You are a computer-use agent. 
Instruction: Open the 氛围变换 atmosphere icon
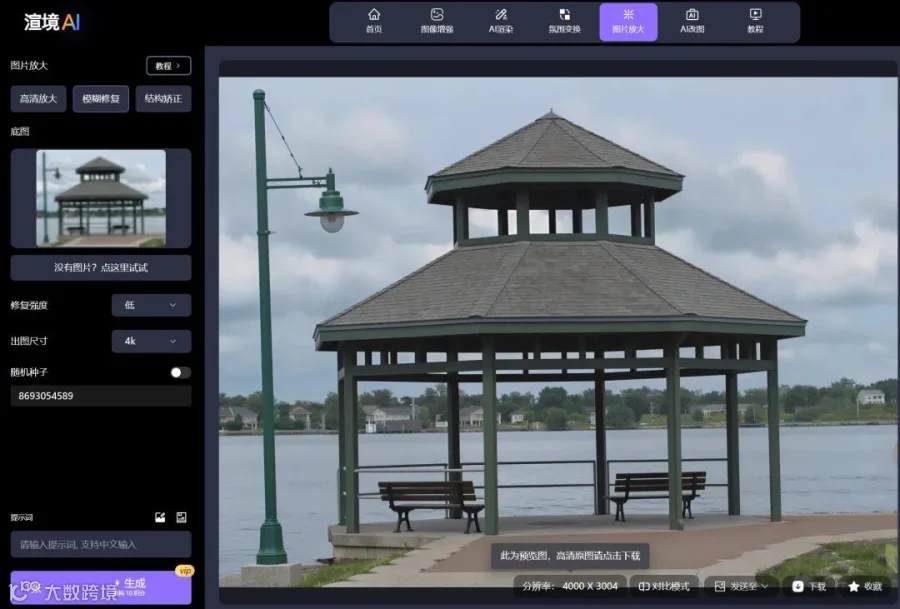[564, 15]
